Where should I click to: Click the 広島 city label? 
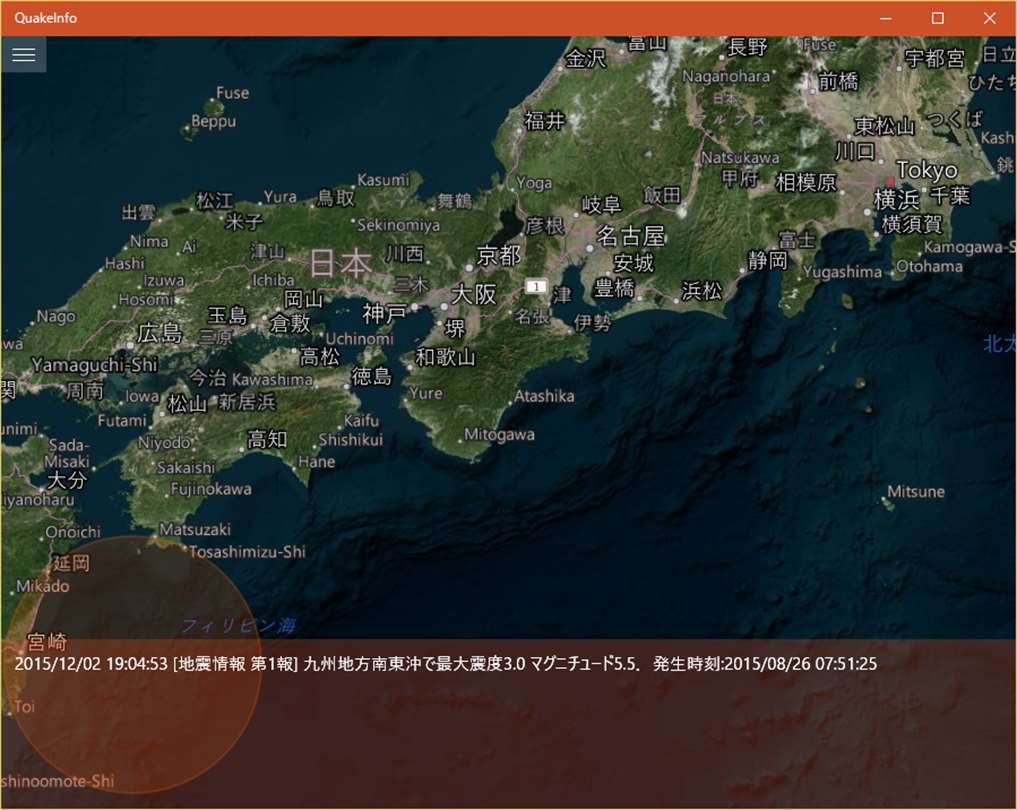pos(160,333)
